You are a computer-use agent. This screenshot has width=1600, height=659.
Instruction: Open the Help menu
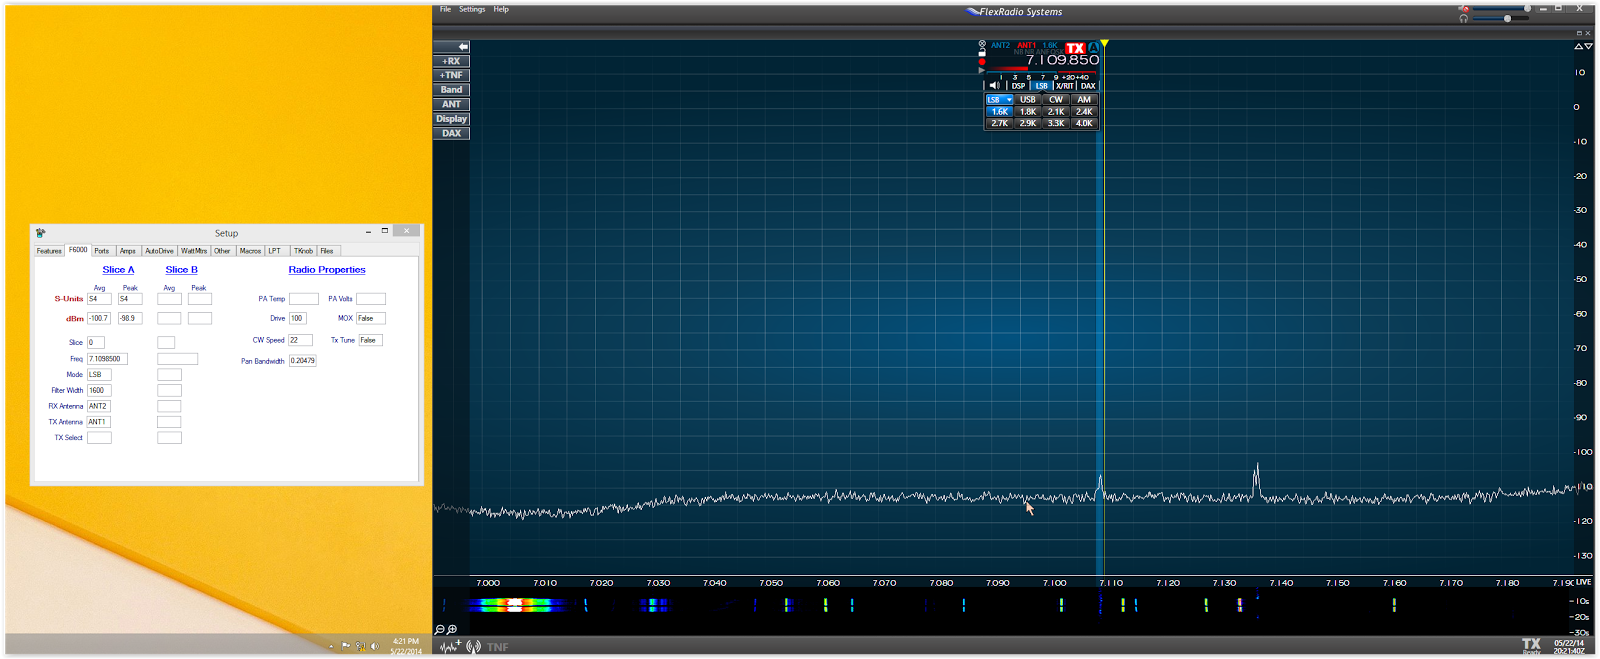501,9
